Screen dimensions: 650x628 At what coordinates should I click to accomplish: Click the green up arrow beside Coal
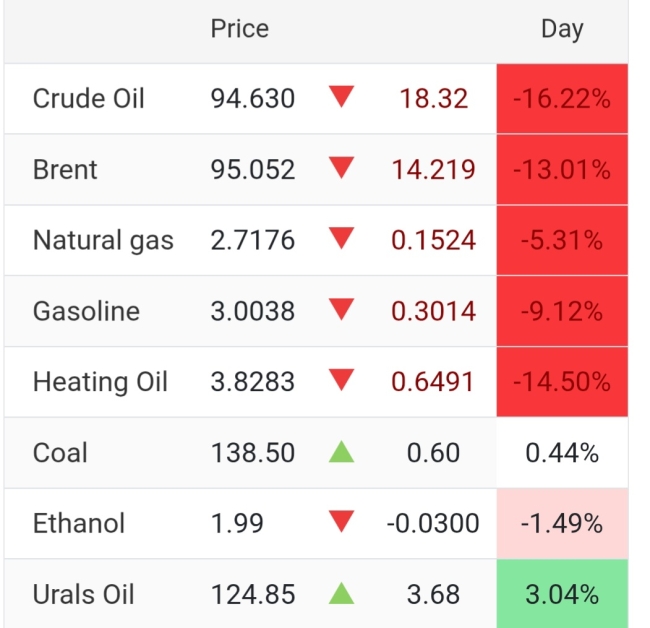tap(342, 452)
